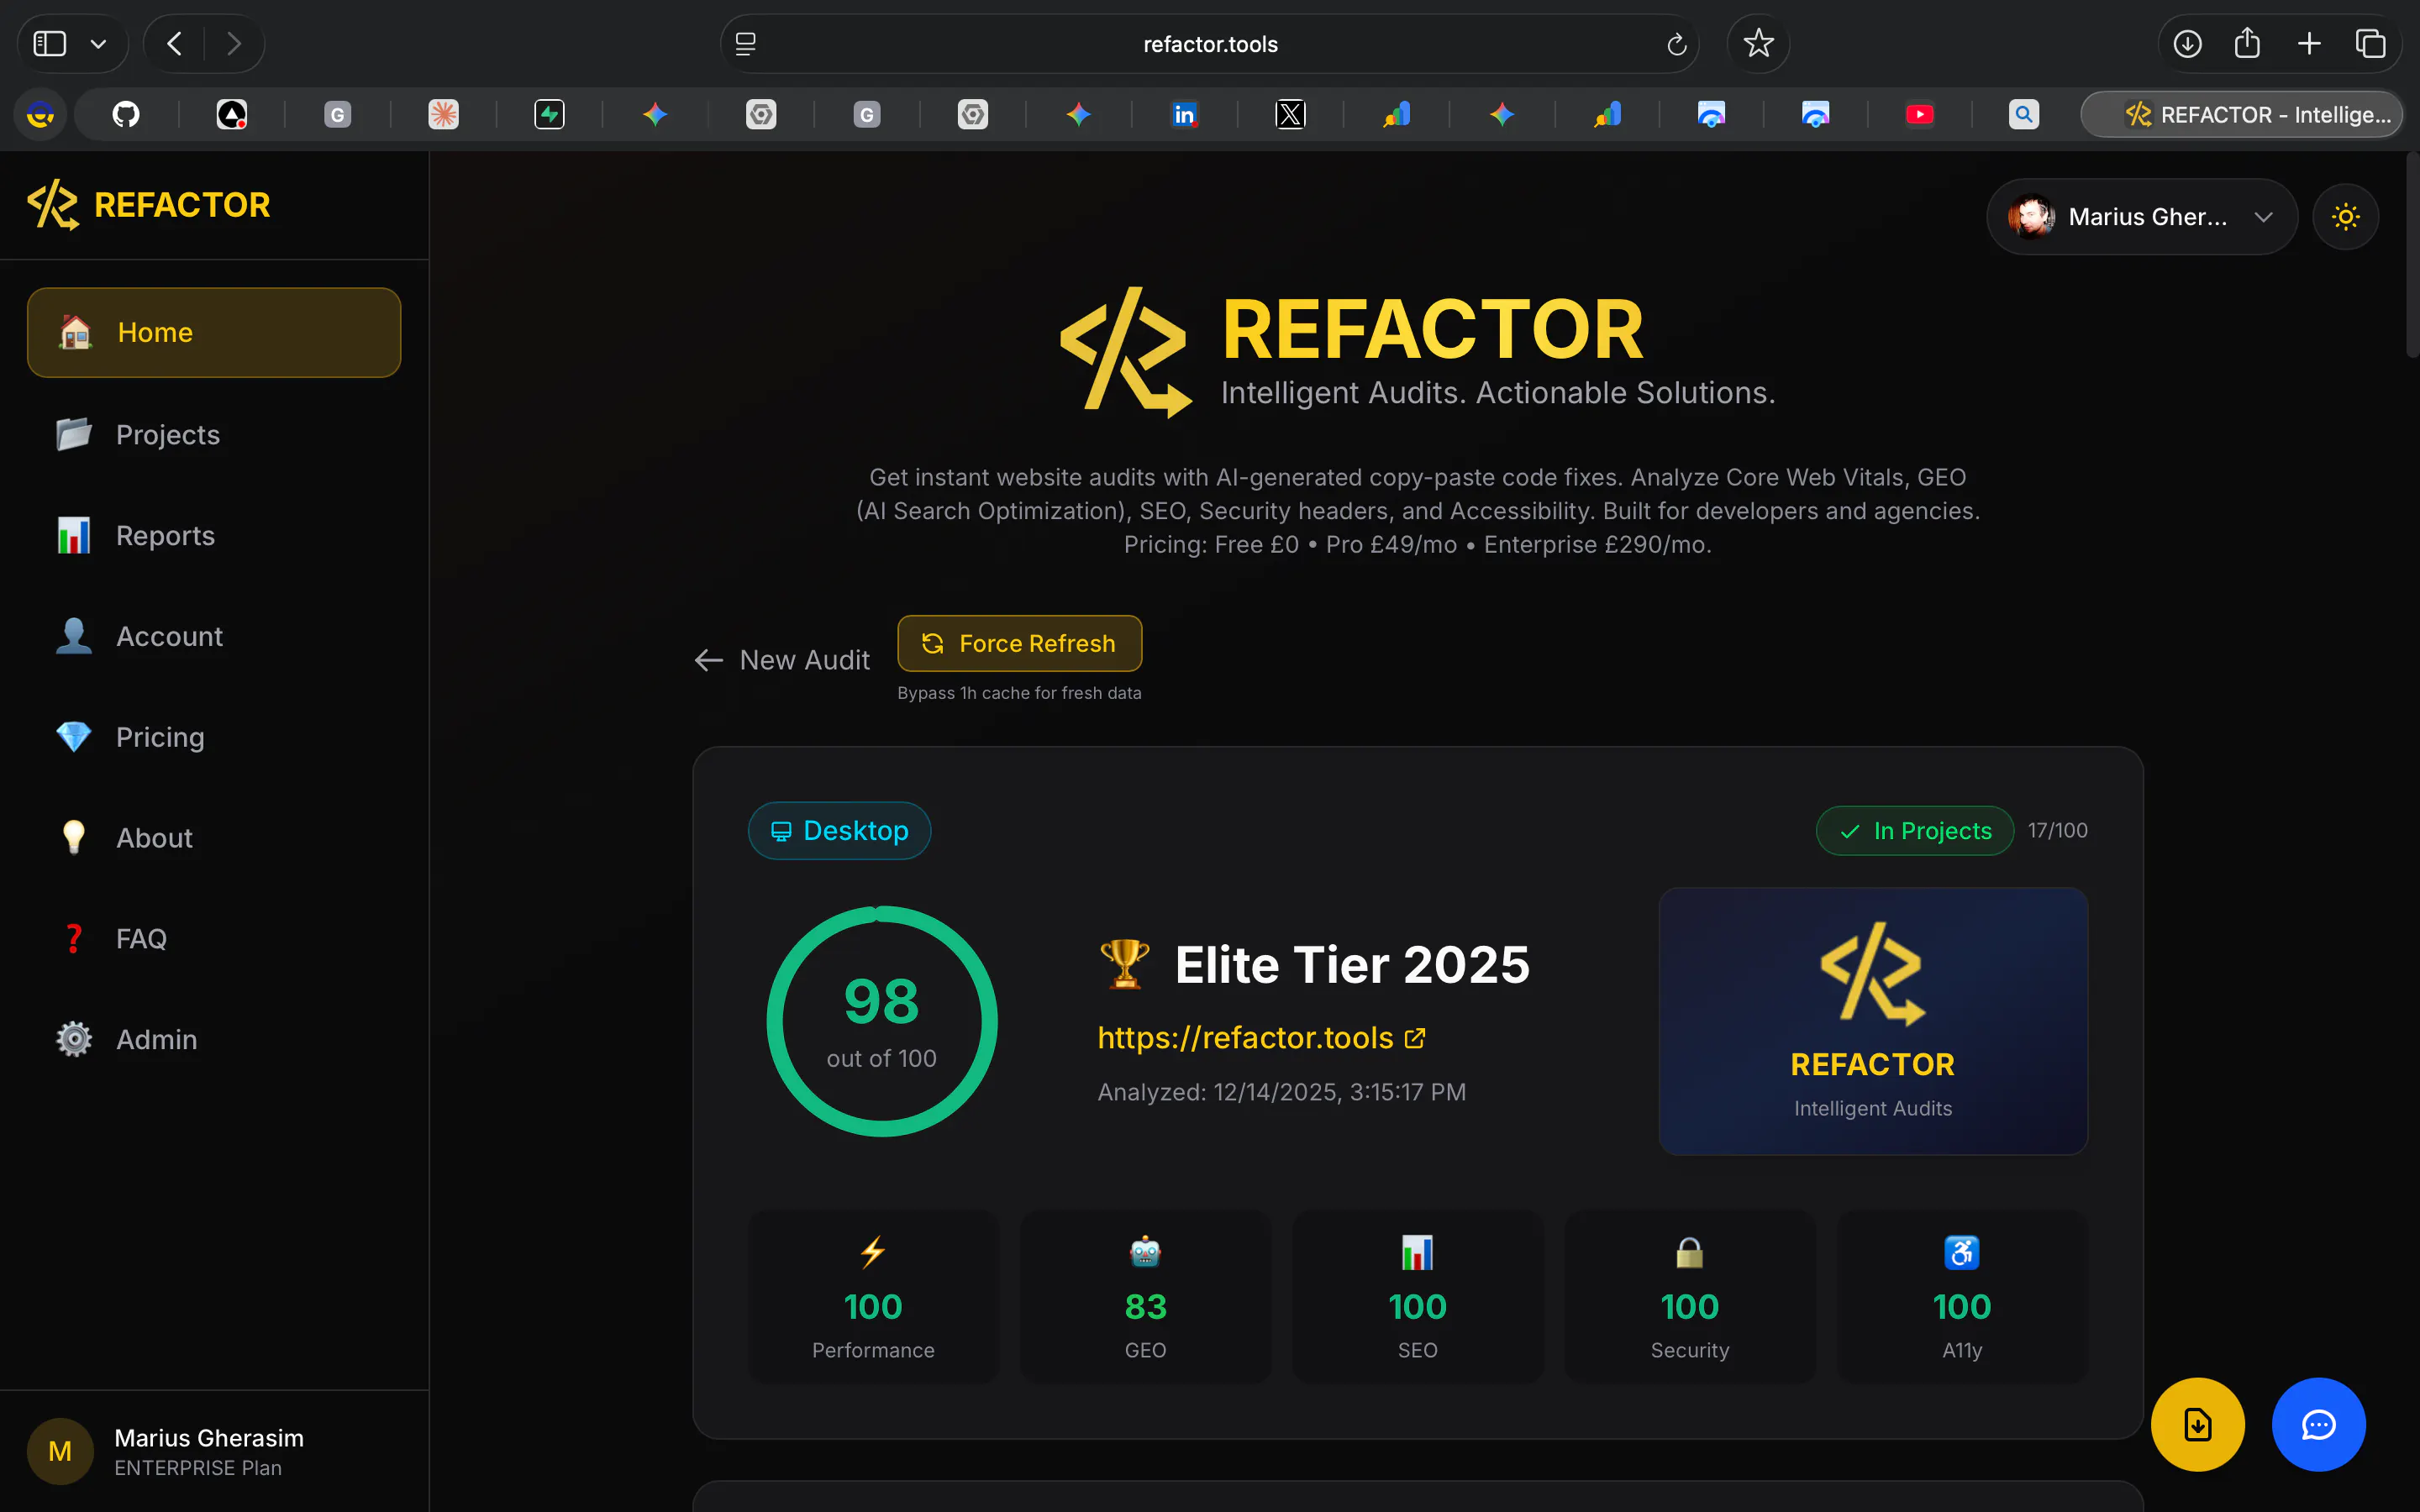Open the blue chat bubble button

click(2318, 1424)
